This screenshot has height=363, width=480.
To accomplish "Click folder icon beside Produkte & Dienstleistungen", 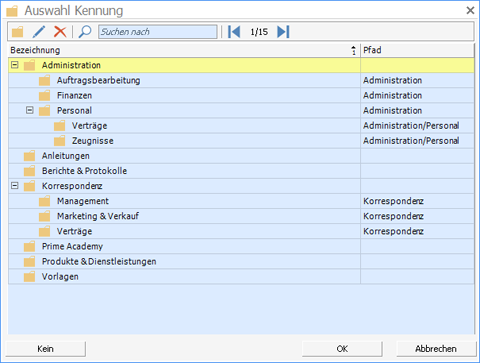I will tap(29, 261).
